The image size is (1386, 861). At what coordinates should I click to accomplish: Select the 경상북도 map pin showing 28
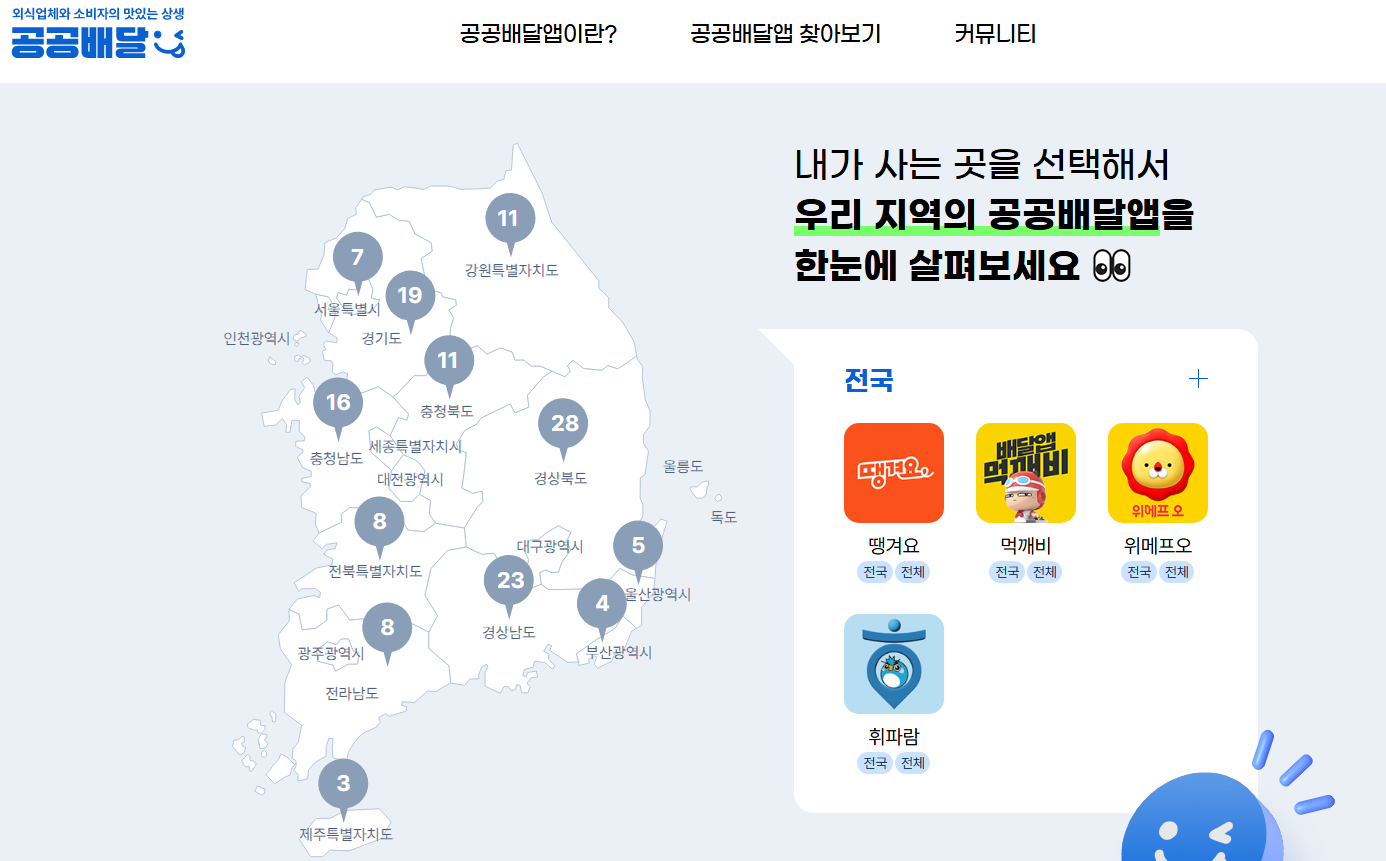tap(564, 426)
